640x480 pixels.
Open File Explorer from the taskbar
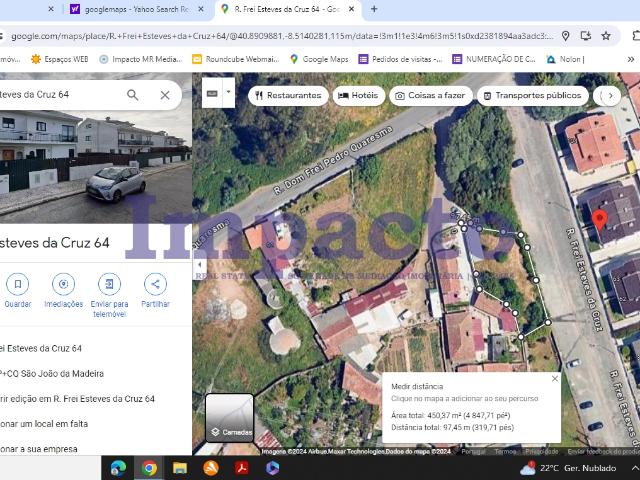(x=180, y=468)
